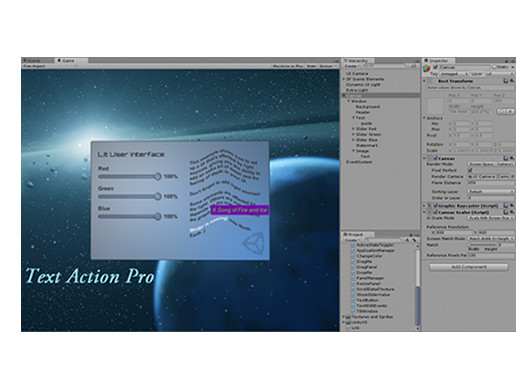
Task: Click the Textures and Sprites folder icon
Action: pos(348,317)
